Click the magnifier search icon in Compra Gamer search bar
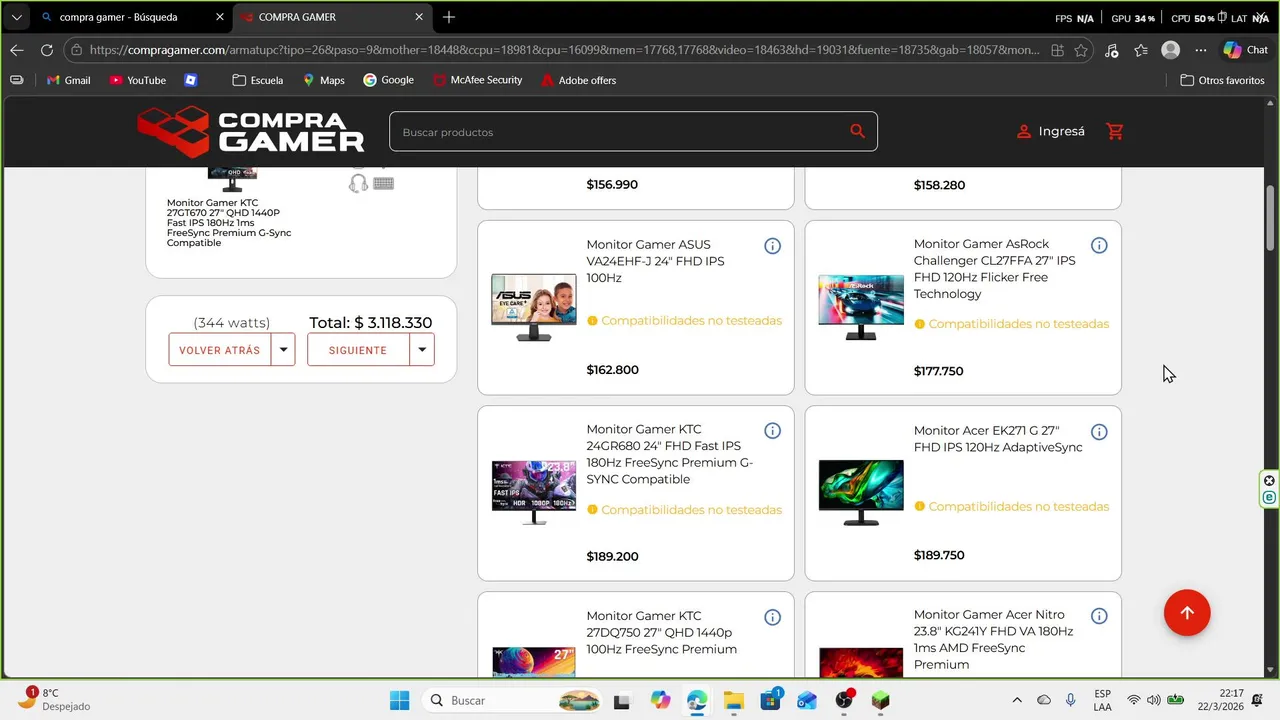 (857, 131)
